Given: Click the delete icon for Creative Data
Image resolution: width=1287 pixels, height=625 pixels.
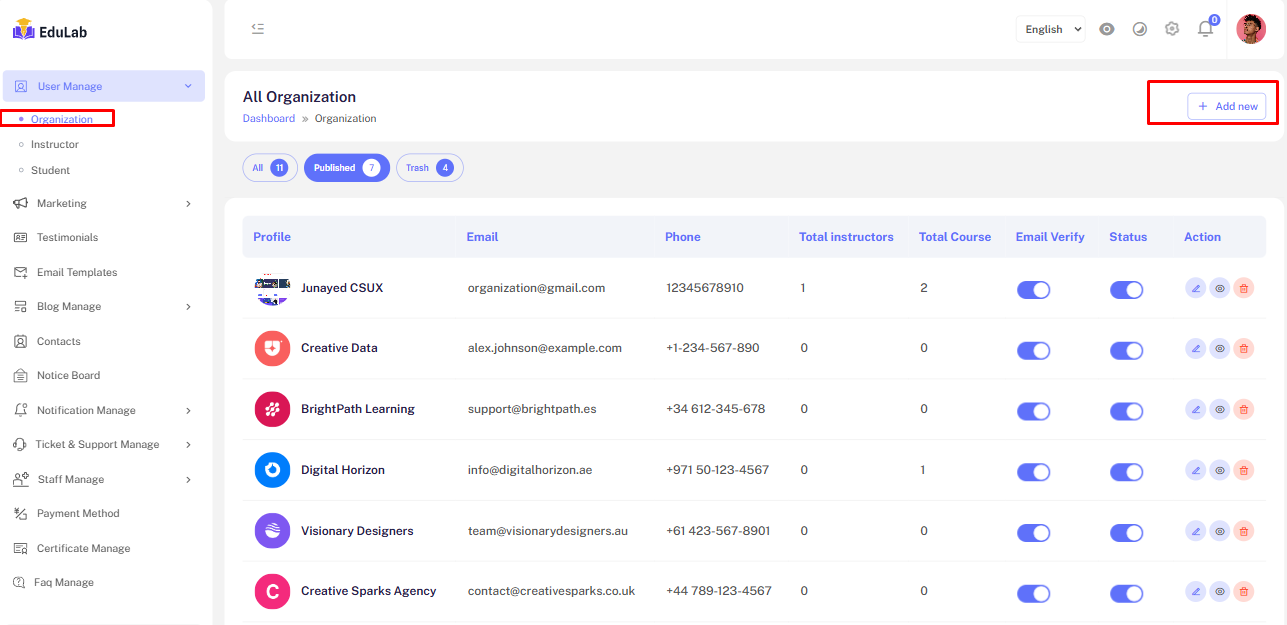Looking at the screenshot, I should coord(1243,349).
